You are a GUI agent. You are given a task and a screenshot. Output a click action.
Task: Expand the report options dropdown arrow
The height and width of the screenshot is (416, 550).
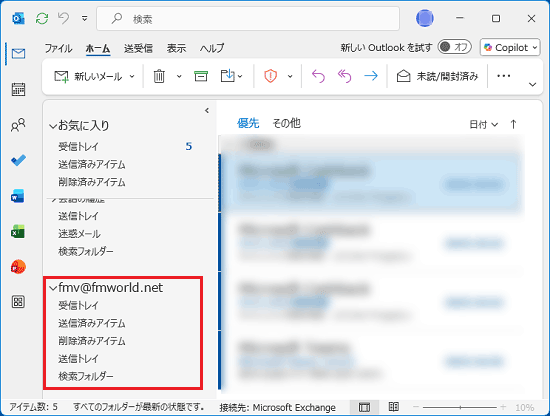tap(290, 76)
